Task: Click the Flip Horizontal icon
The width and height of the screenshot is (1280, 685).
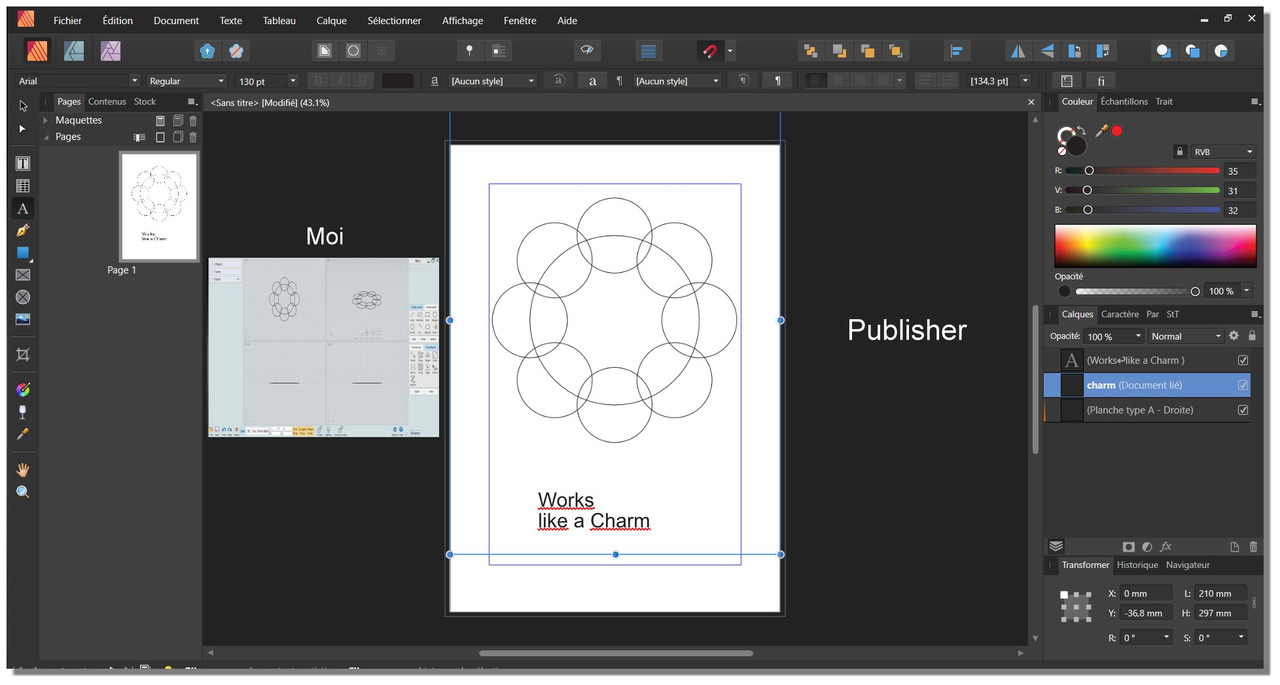Action: click(1017, 50)
